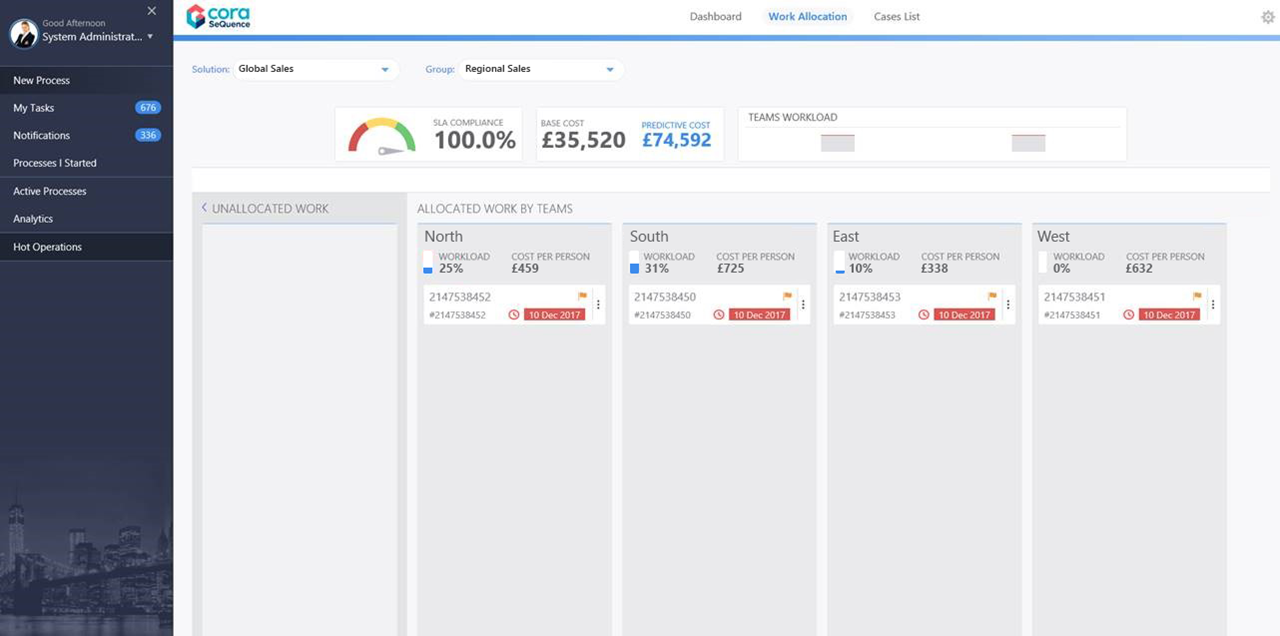Click the clock icon on case 2147538450

coord(719,314)
